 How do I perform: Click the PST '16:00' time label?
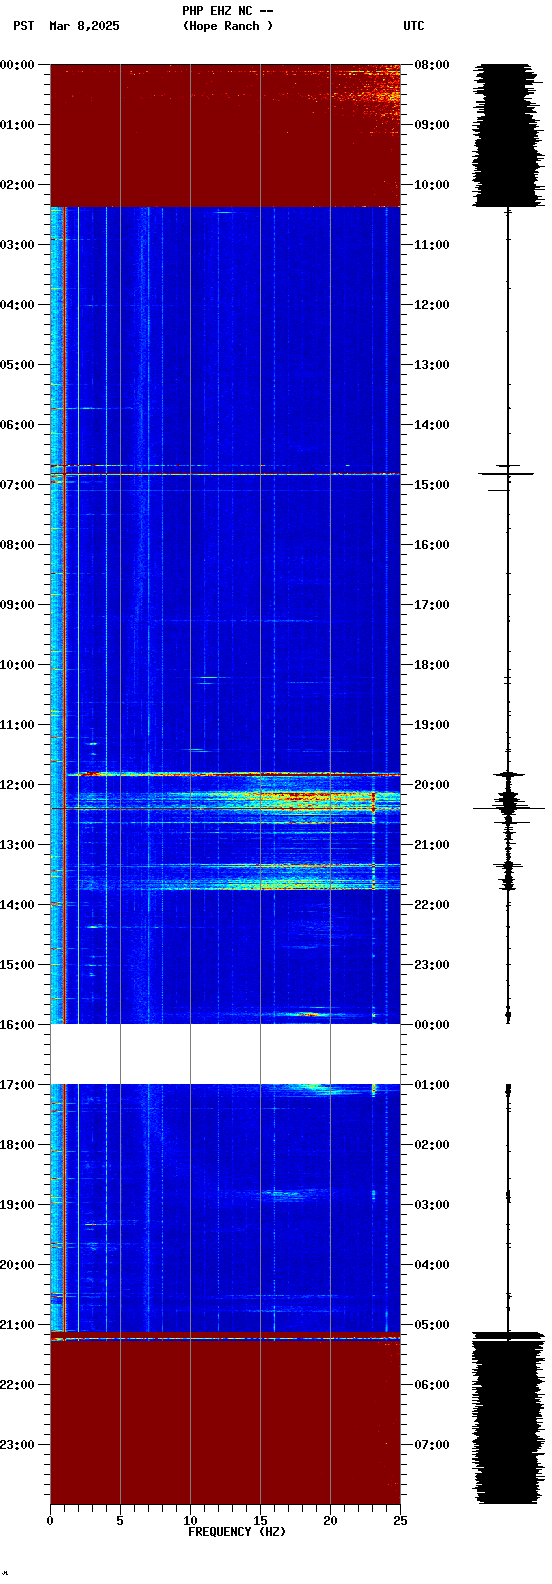click(17, 1024)
